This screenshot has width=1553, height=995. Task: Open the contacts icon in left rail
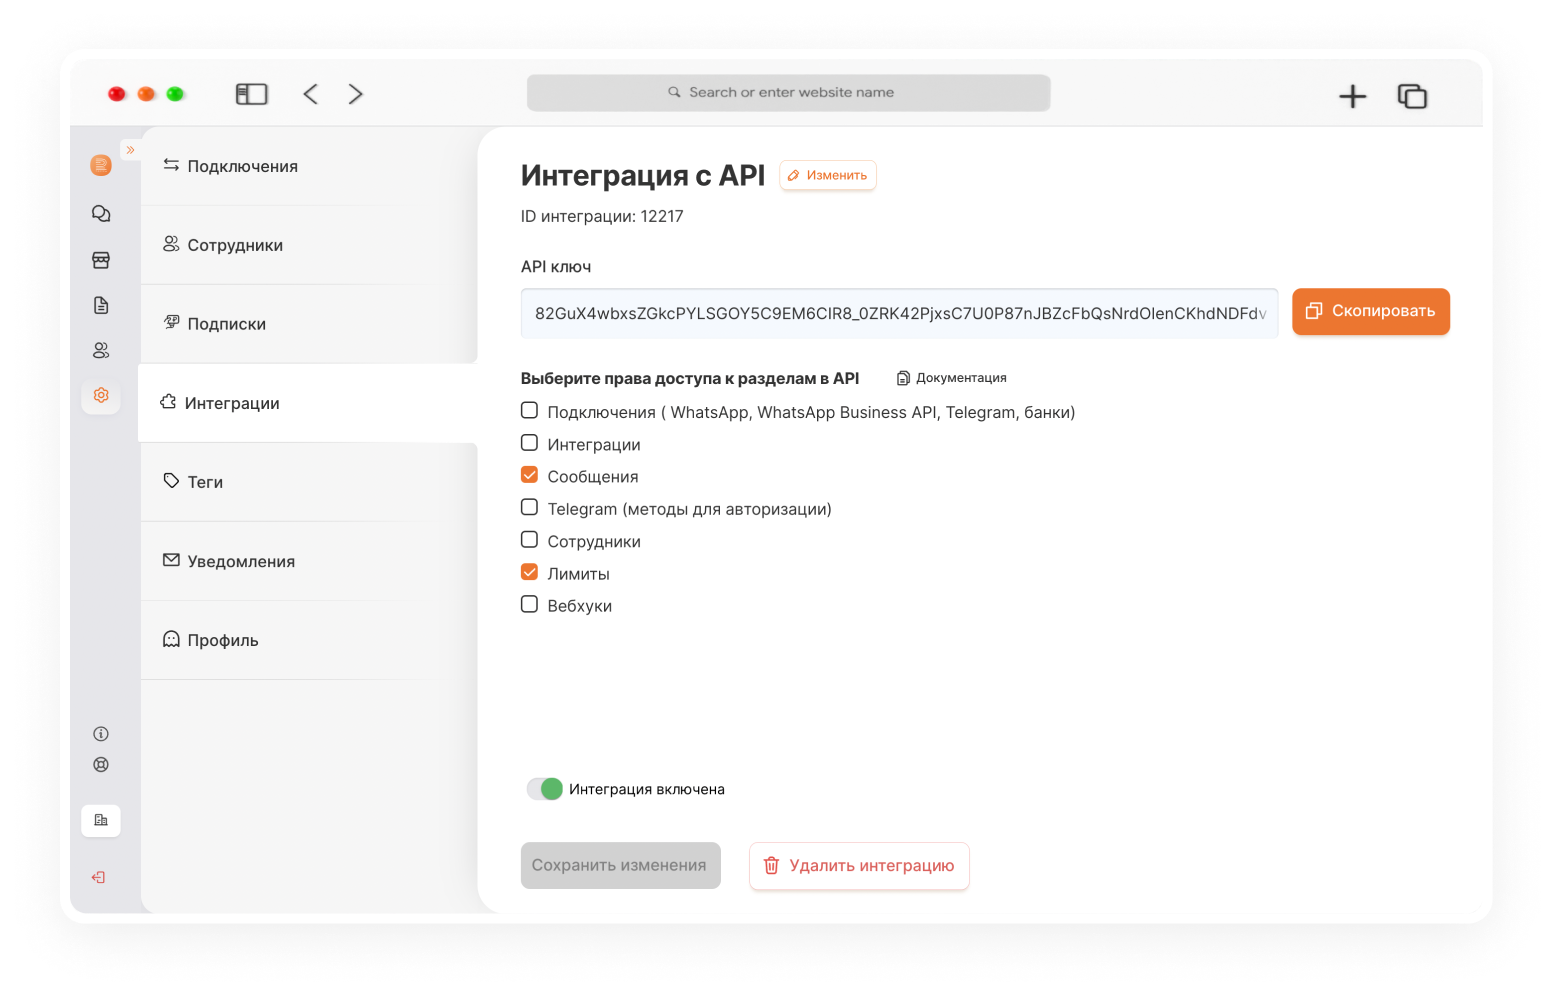point(101,350)
